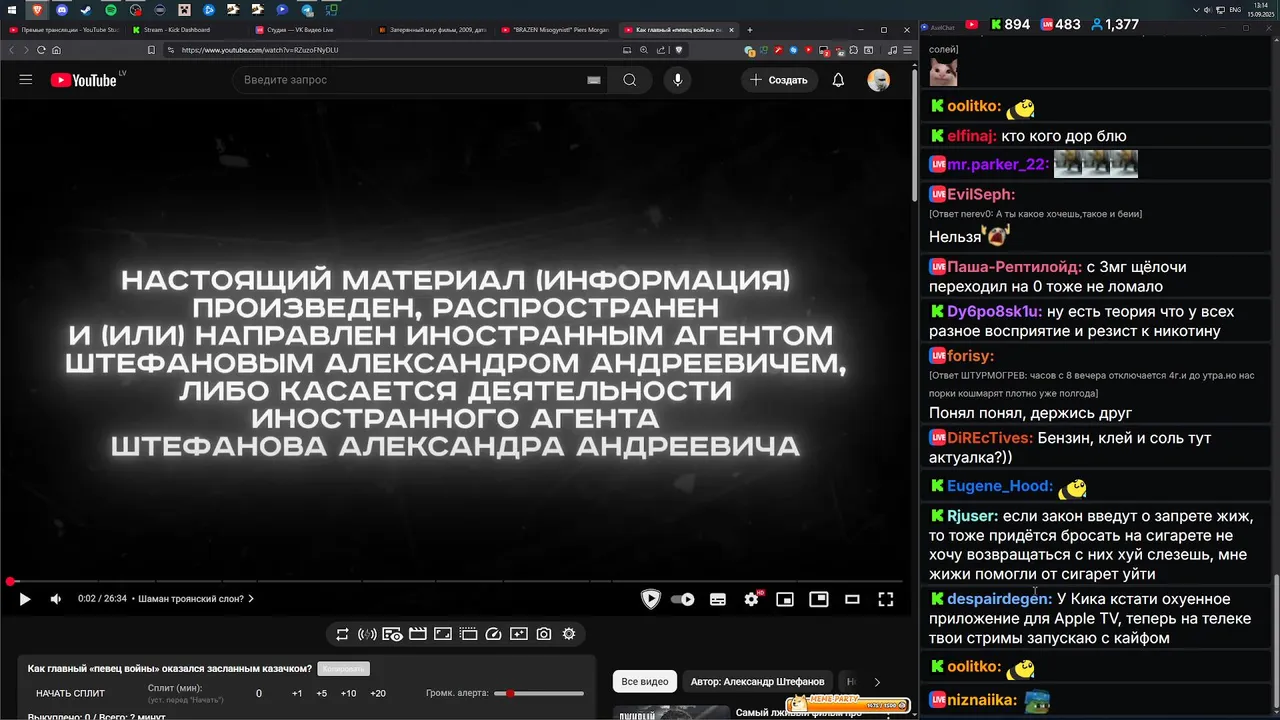This screenshot has width=1280, height=720.
Task: Click the expand-window icon in extension toolbar
Action: [x=443, y=634]
